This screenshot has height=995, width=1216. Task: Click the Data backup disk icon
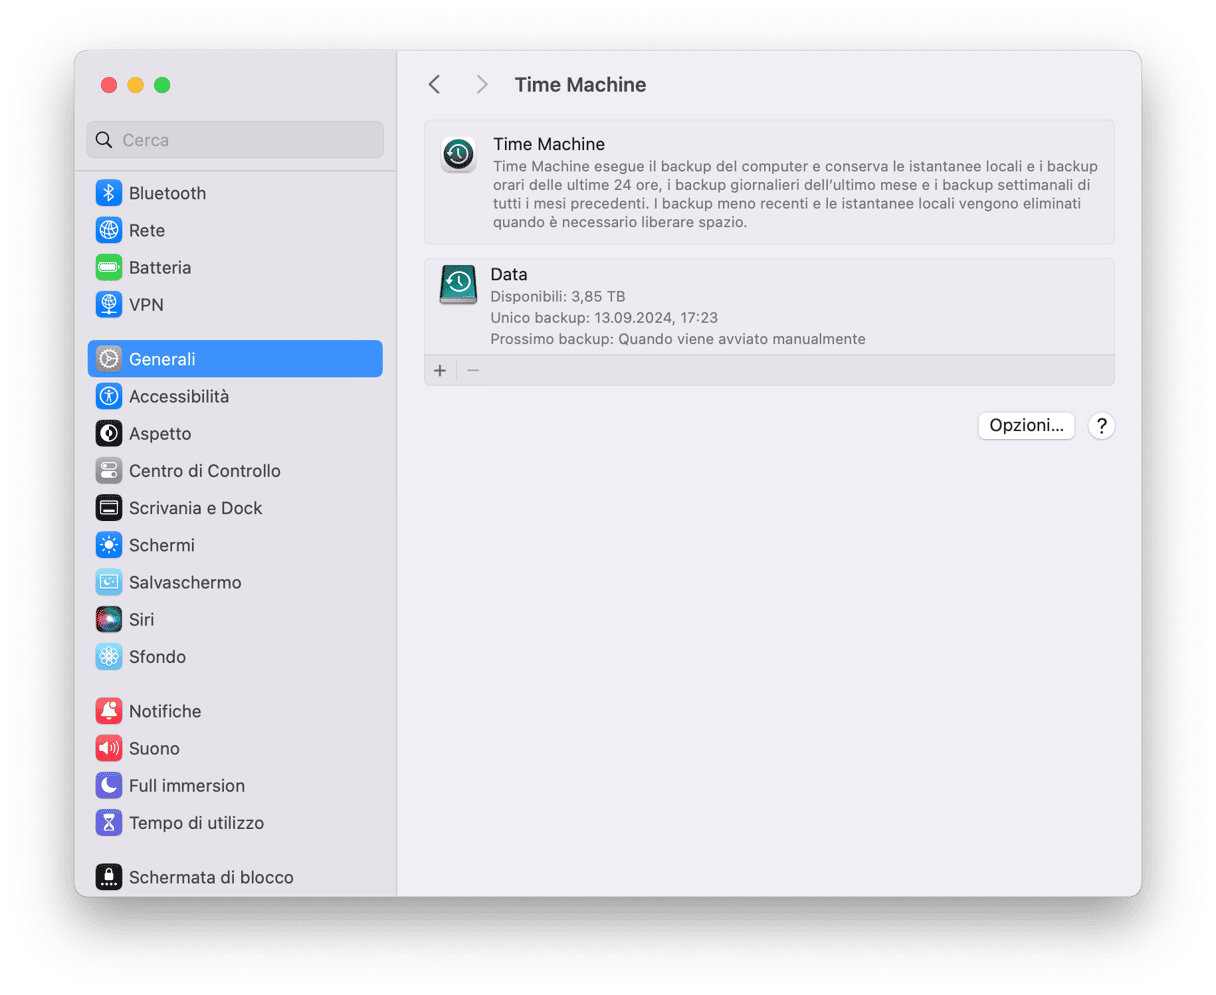coord(458,284)
